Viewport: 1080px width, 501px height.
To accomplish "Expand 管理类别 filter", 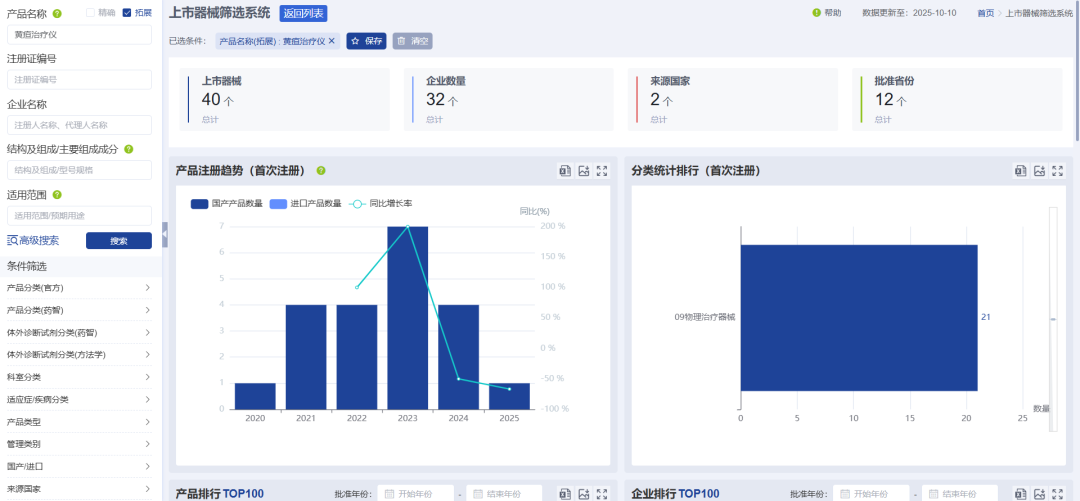I will [79, 444].
